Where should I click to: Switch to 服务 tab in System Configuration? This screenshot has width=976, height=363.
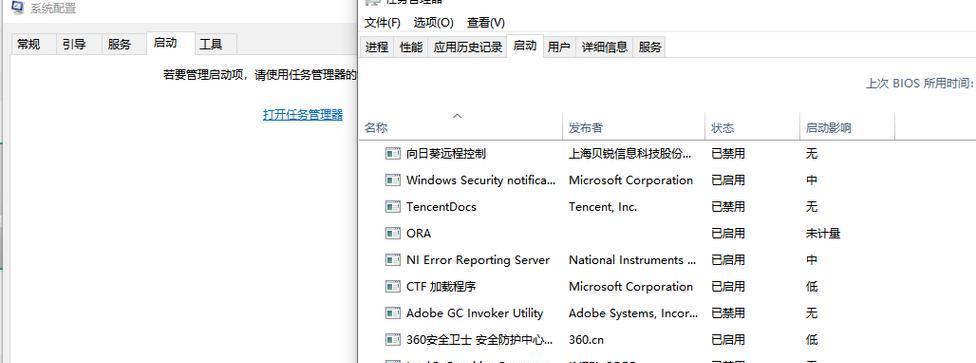[x=120, y=44]
